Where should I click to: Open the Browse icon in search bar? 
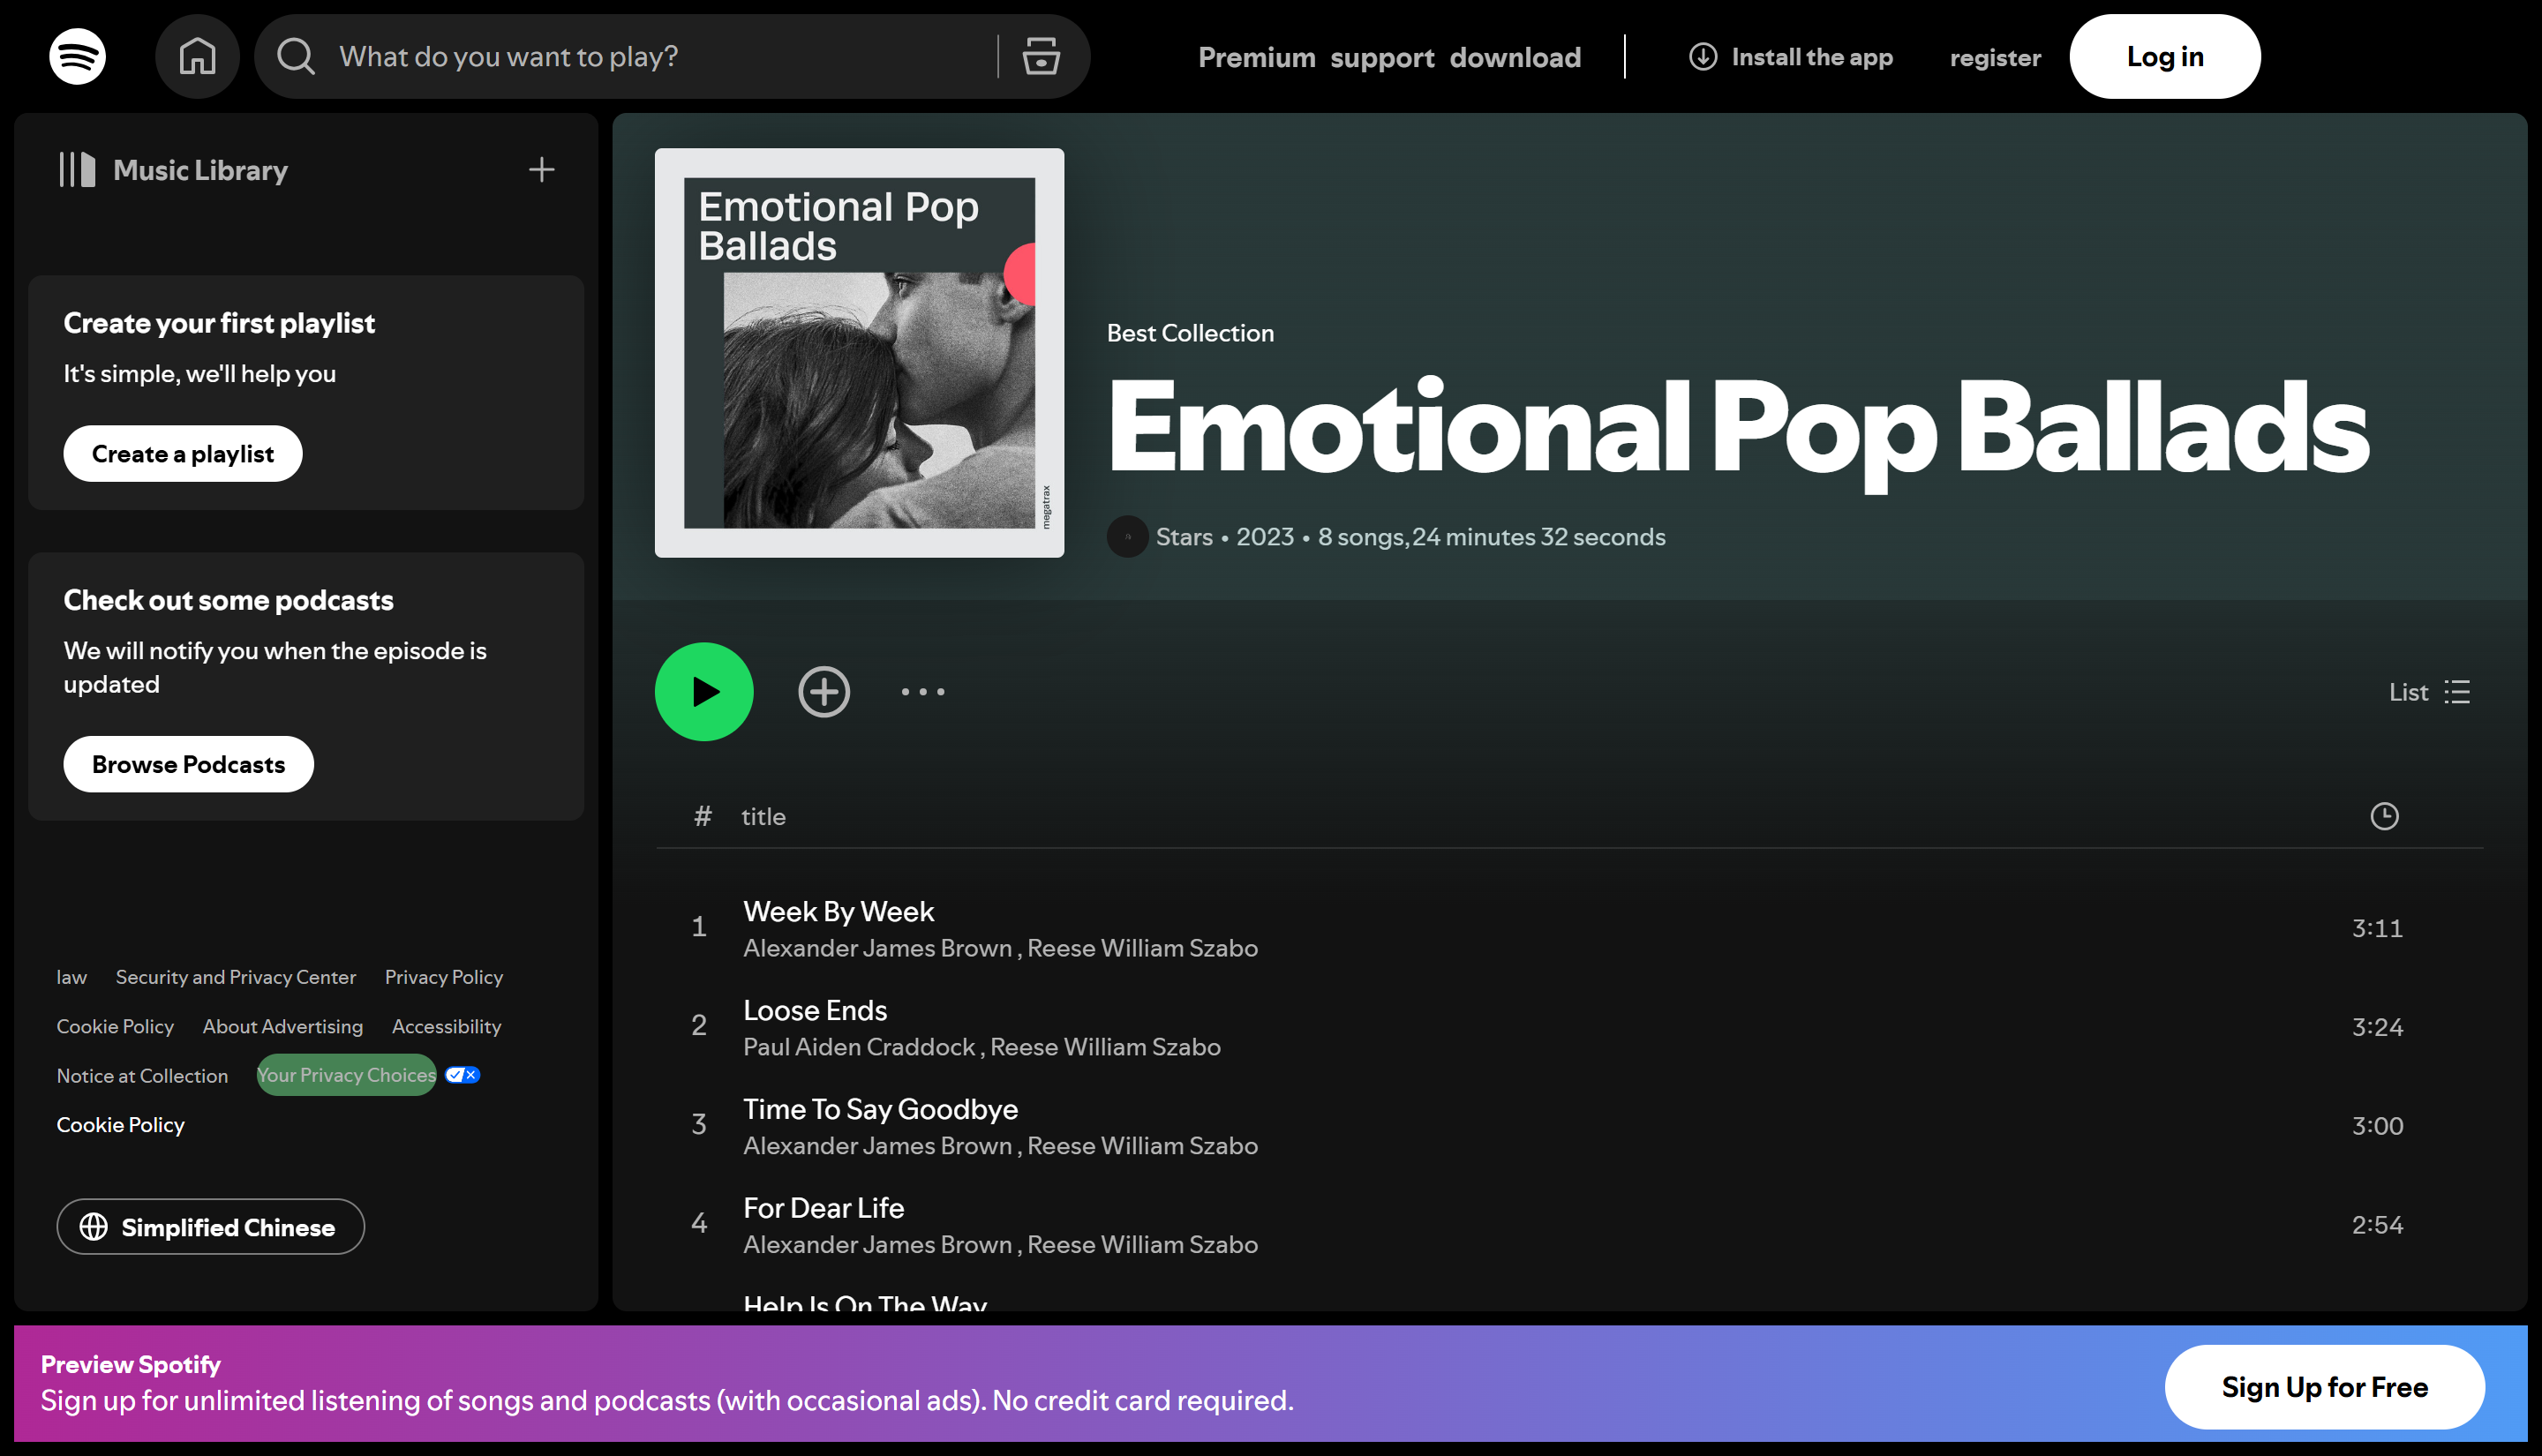click(1041, 57)
